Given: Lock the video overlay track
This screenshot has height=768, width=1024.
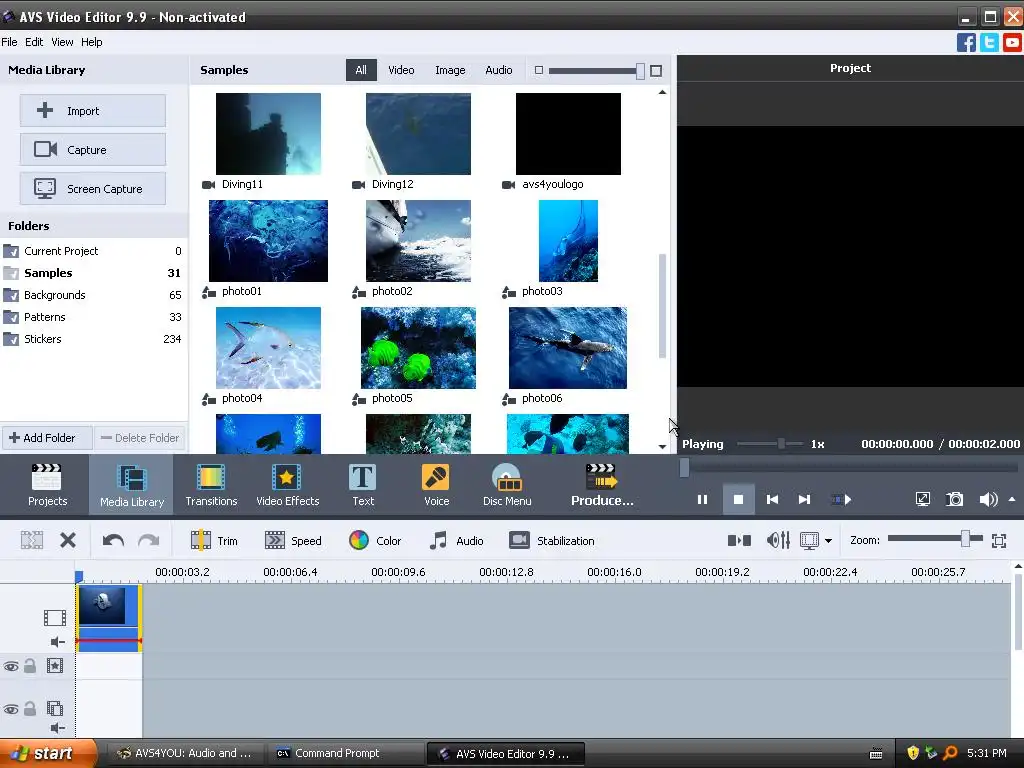Looking at the screenshot, I should 30,709.
